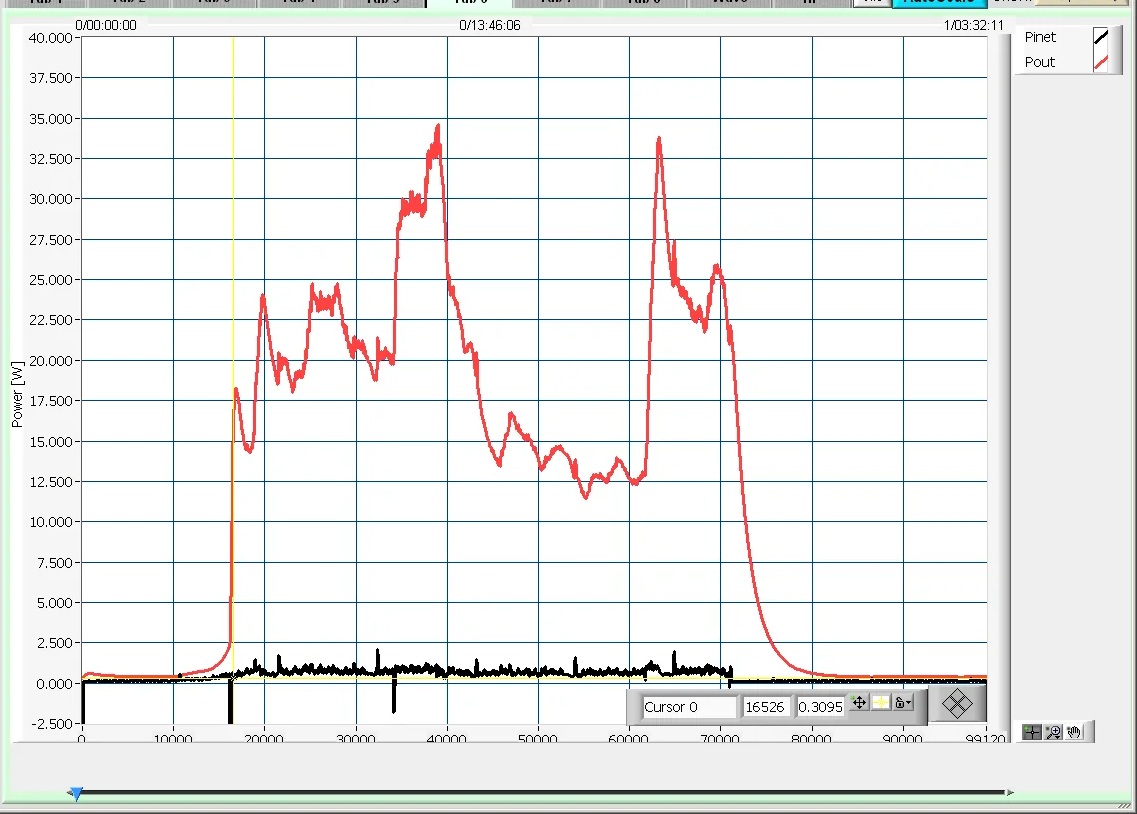This screenshot has width=1137, height=814.
Task: Click the 50000 X-axis tick label
Action: (537, 739)
